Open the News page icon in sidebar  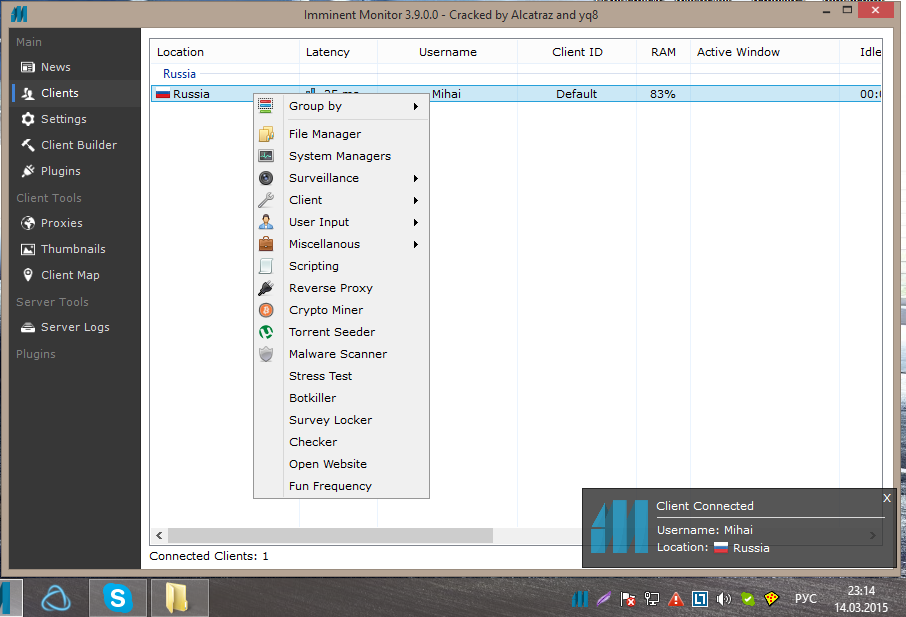point(28,67)
